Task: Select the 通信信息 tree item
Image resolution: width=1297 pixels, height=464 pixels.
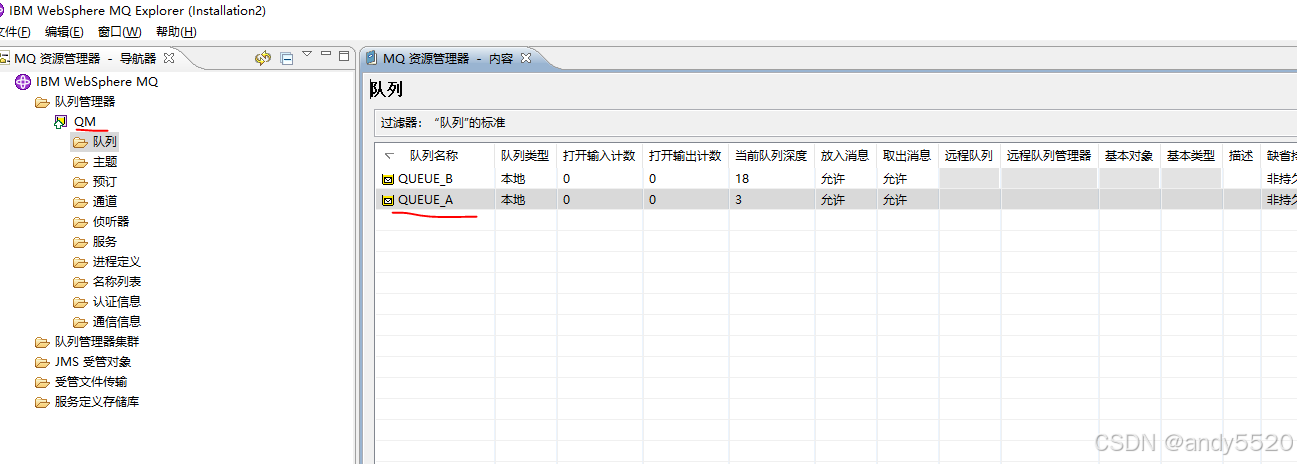Action: tap(117, 322)
